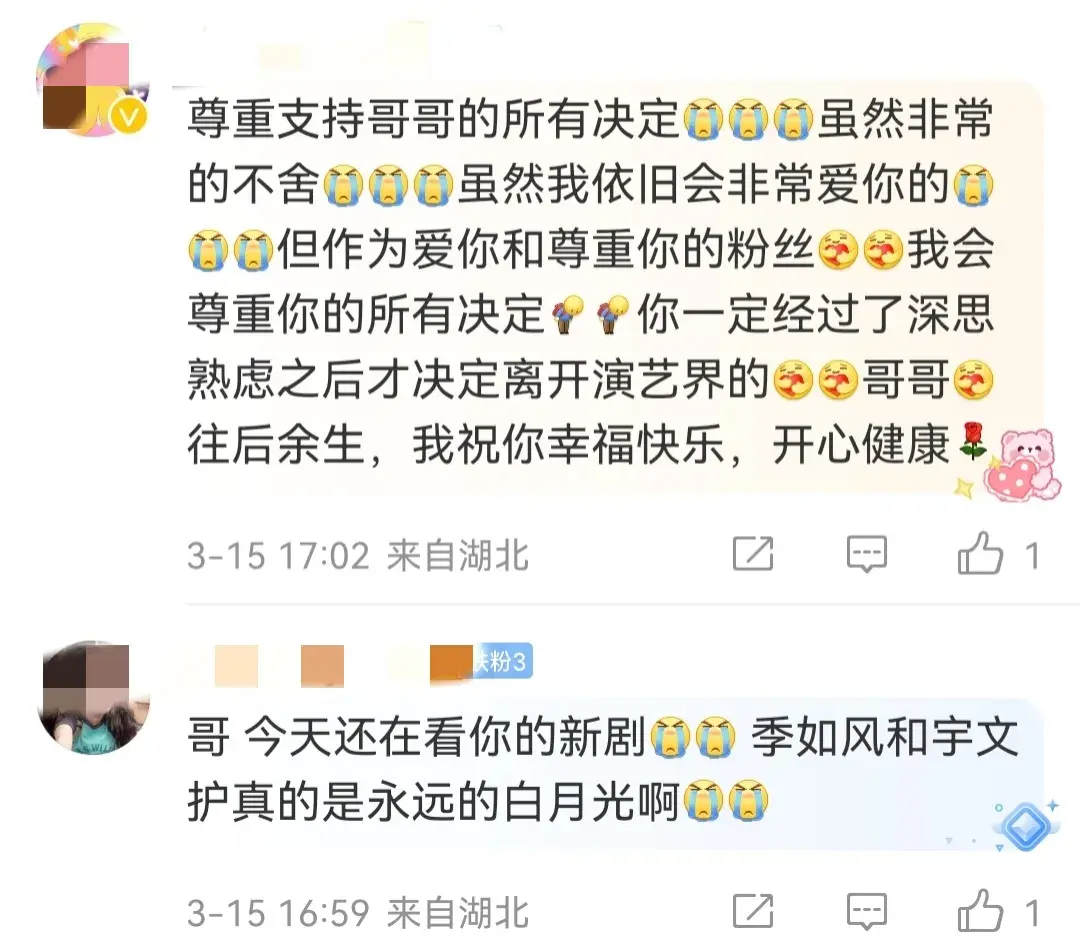Viewport: 1080px width, 946px height.
Task: Tap 来自湖北 next to 17:02
Action: pos(458,555)
